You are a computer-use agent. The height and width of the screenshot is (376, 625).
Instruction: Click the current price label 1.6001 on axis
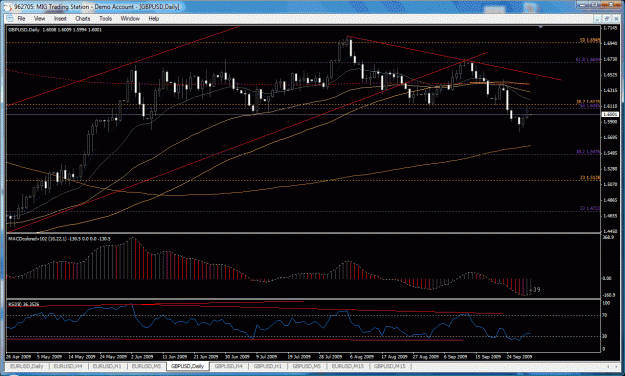[609, 114]
